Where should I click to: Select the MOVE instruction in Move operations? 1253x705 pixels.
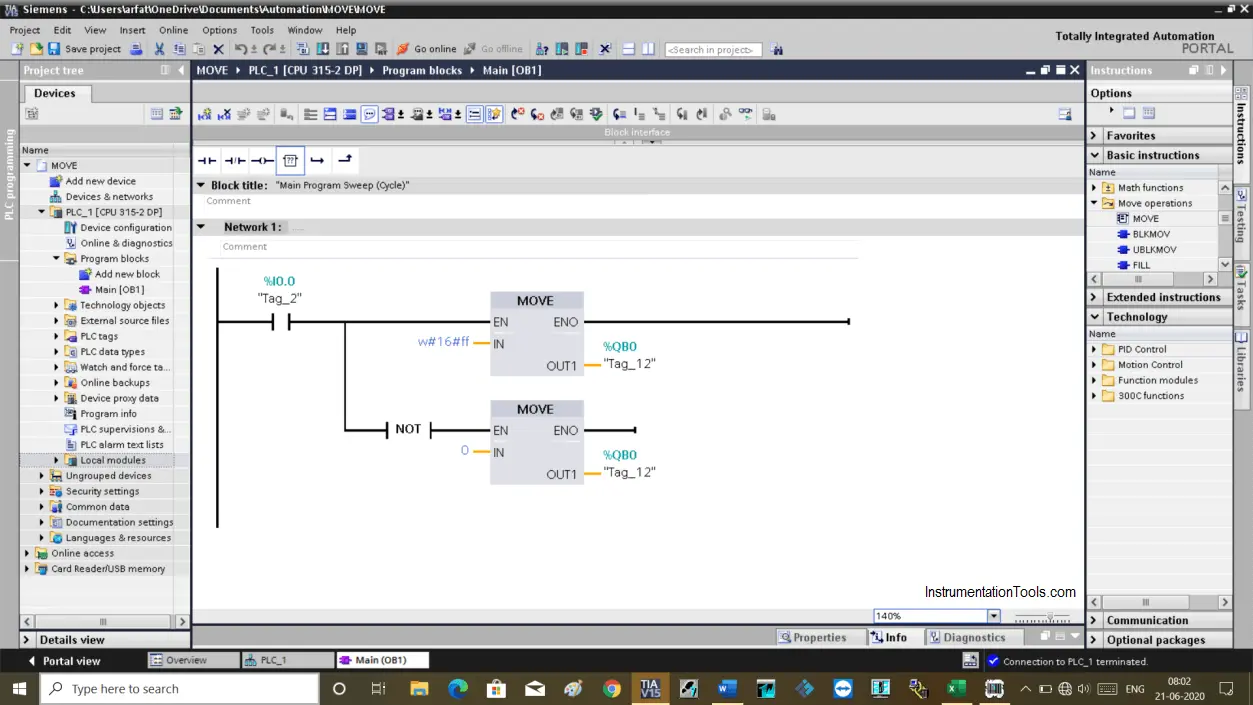(1145, 218)
